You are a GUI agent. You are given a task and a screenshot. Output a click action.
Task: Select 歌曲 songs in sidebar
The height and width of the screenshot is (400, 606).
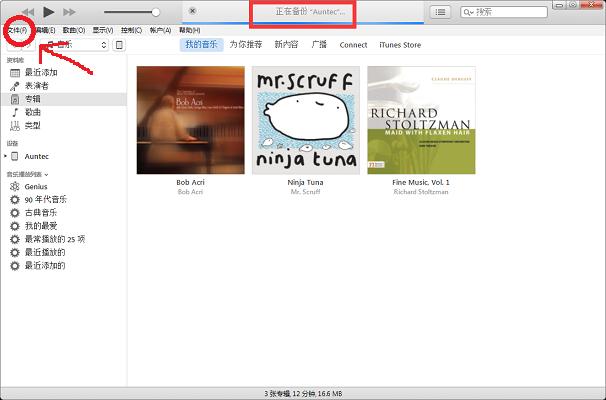click(x=32, y=112)
